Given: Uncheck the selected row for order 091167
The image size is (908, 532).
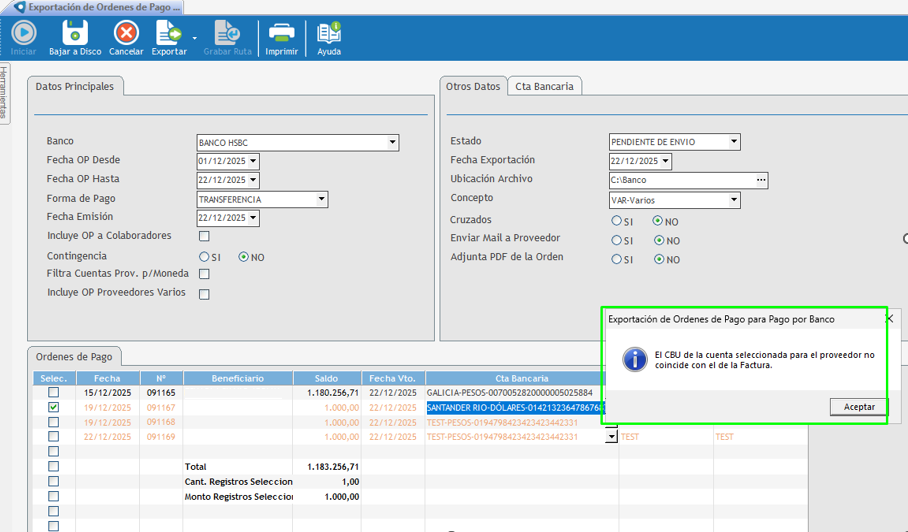Looking at the screenshot, I should [x=53, y=408].
